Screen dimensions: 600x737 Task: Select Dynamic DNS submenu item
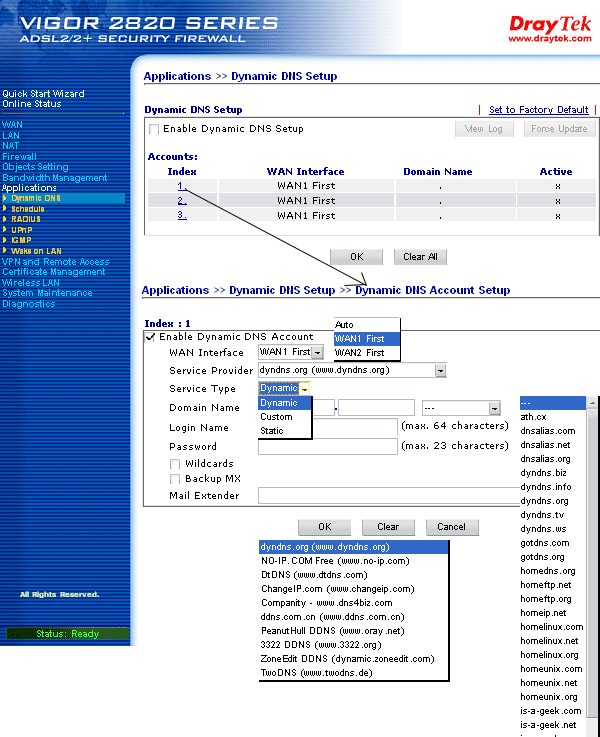(x=36, y=198)
